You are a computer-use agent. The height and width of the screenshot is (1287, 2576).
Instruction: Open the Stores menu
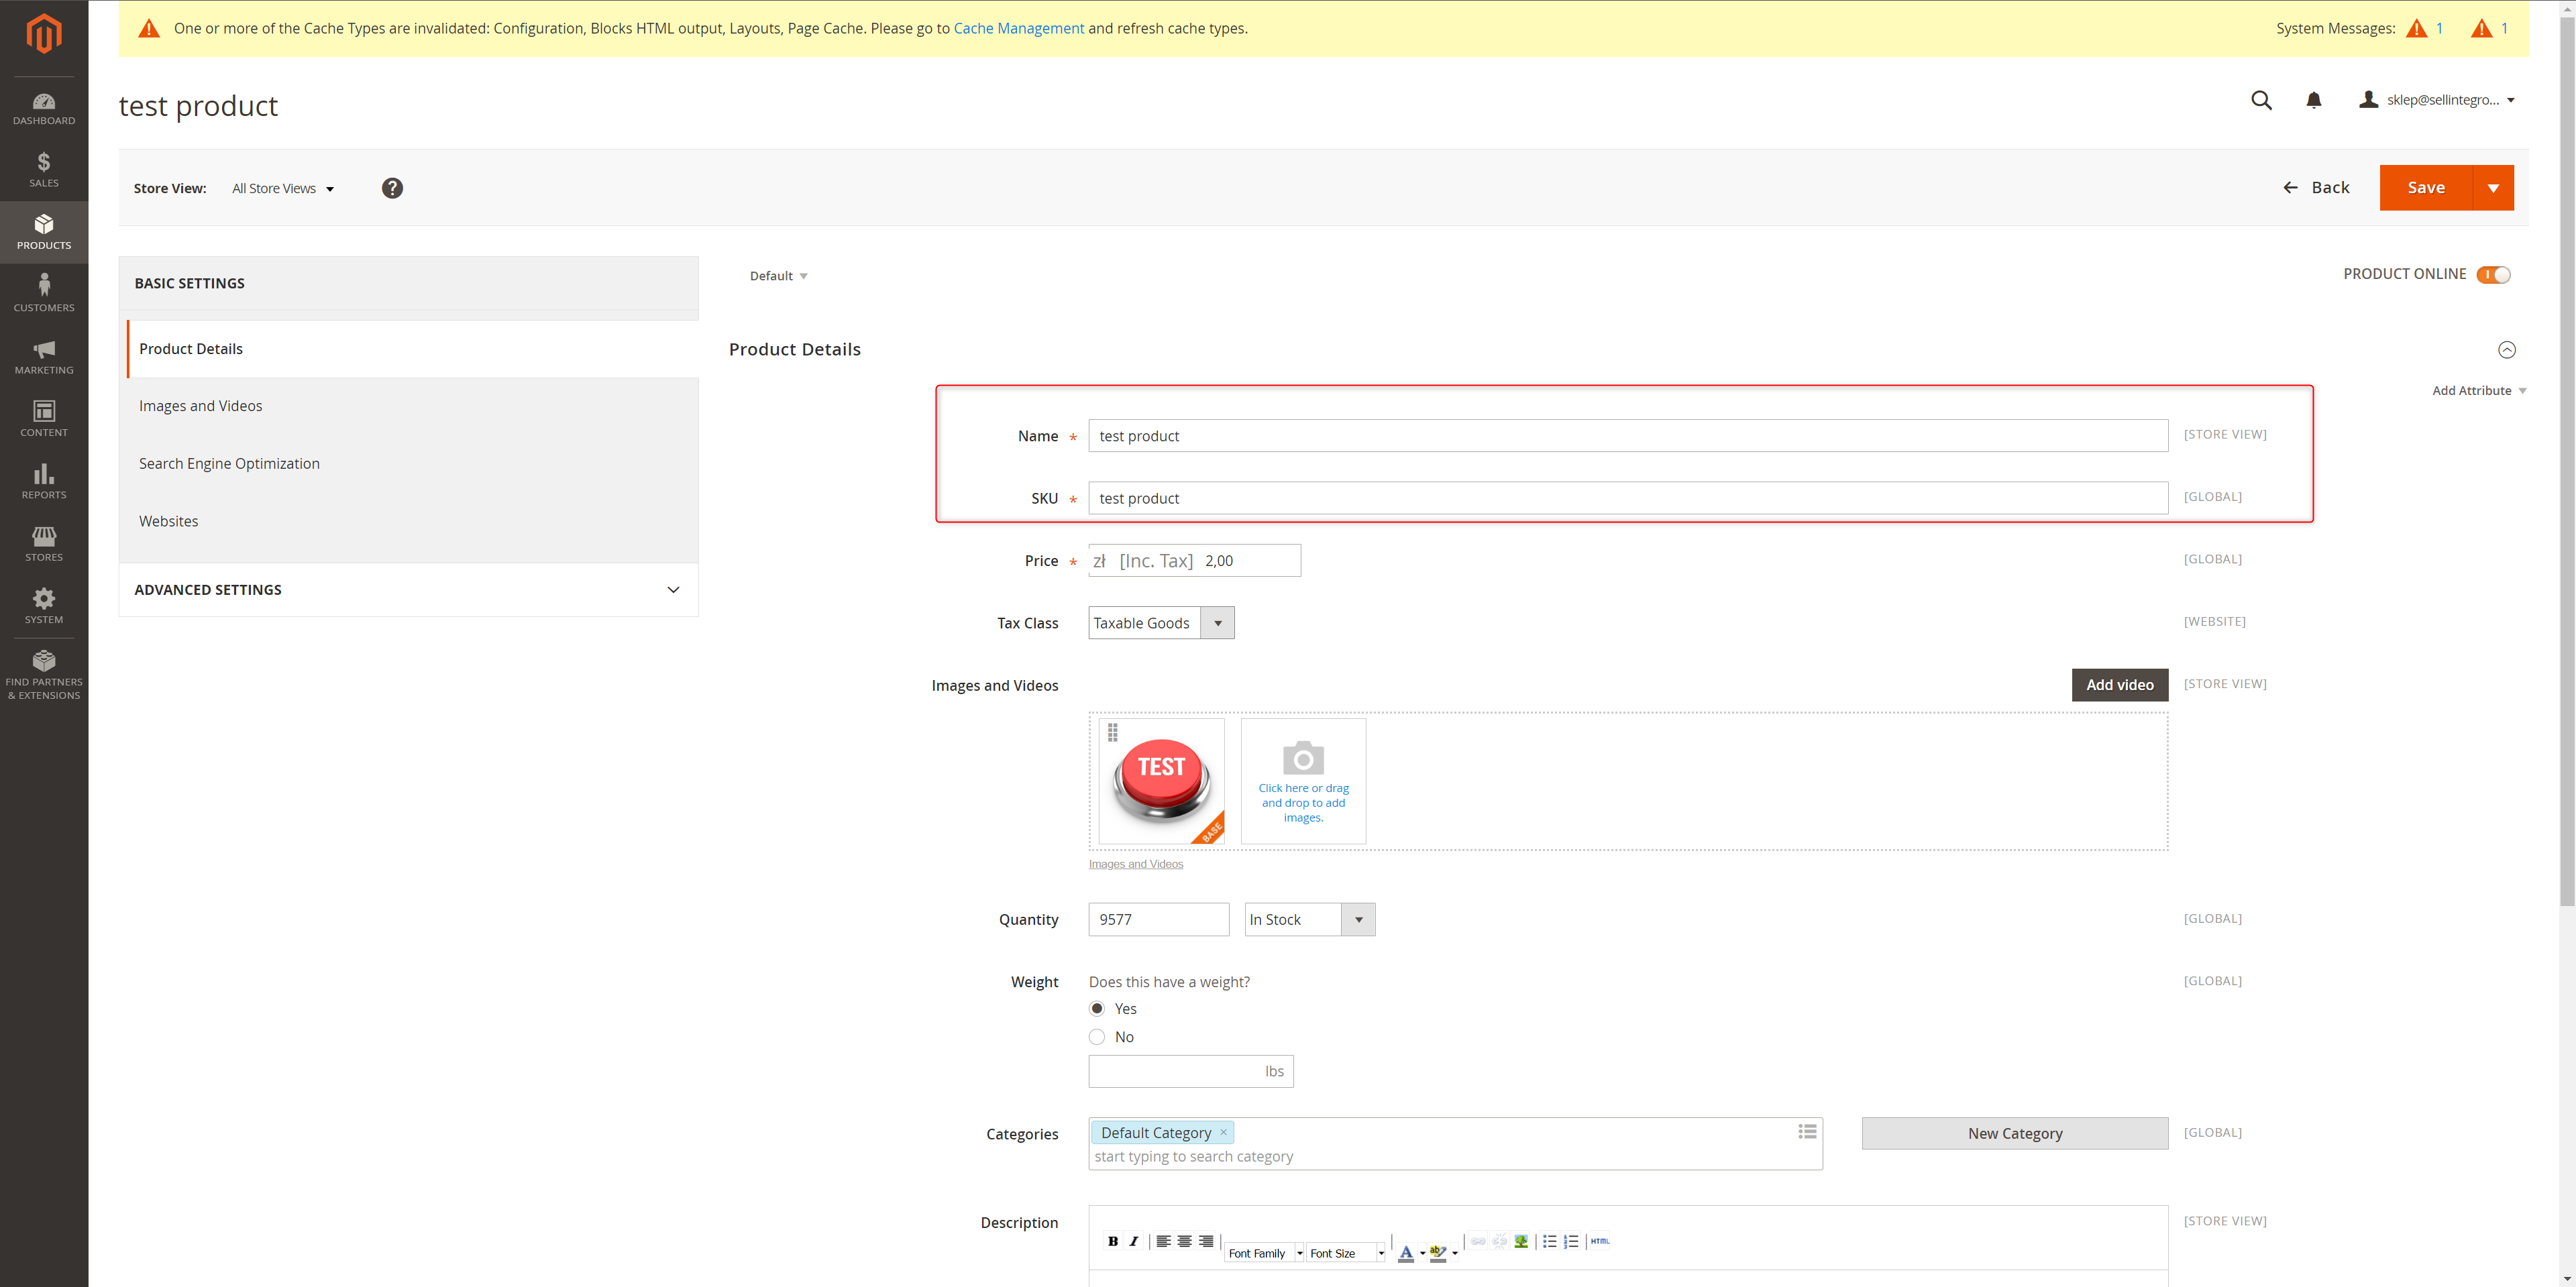pyautogui.click(x=44, y=544)
